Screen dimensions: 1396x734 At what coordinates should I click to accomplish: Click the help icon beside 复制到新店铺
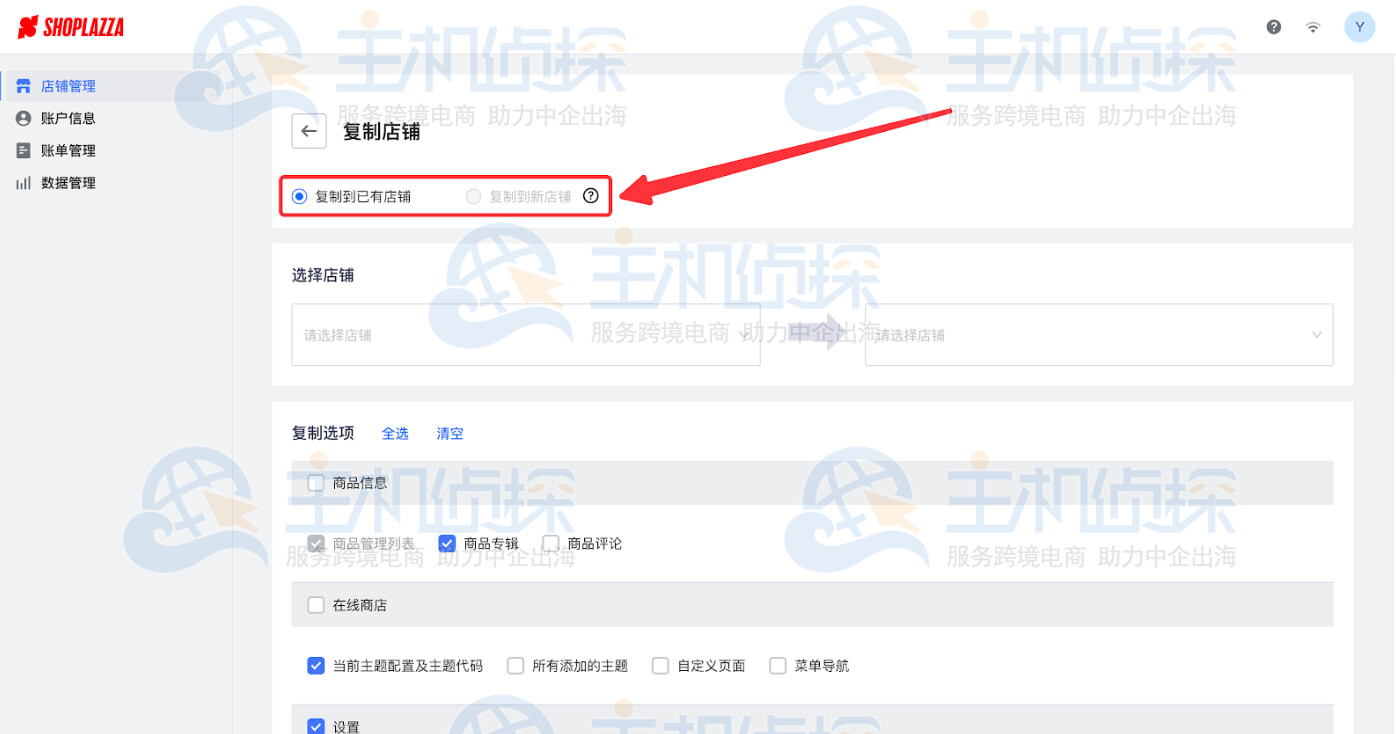[590, 196]
